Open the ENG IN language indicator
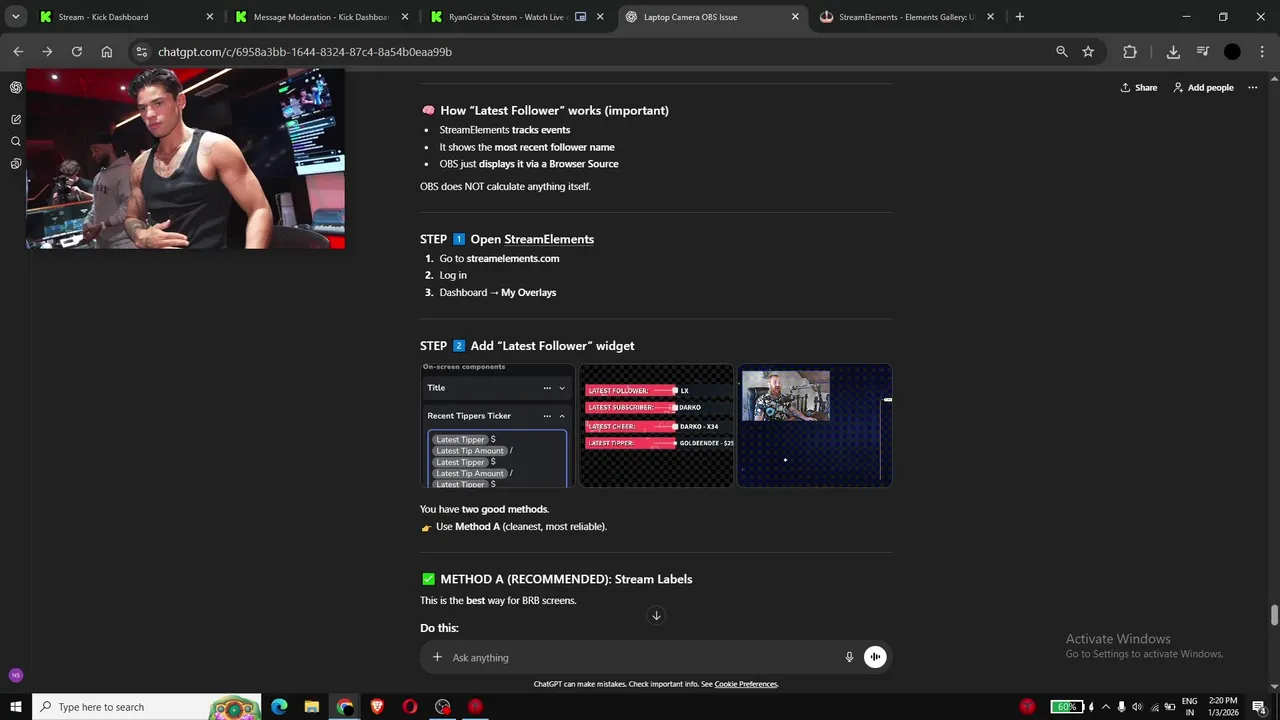The height and width of the screenshot is (720, 1280). [x=1190, y=707]
